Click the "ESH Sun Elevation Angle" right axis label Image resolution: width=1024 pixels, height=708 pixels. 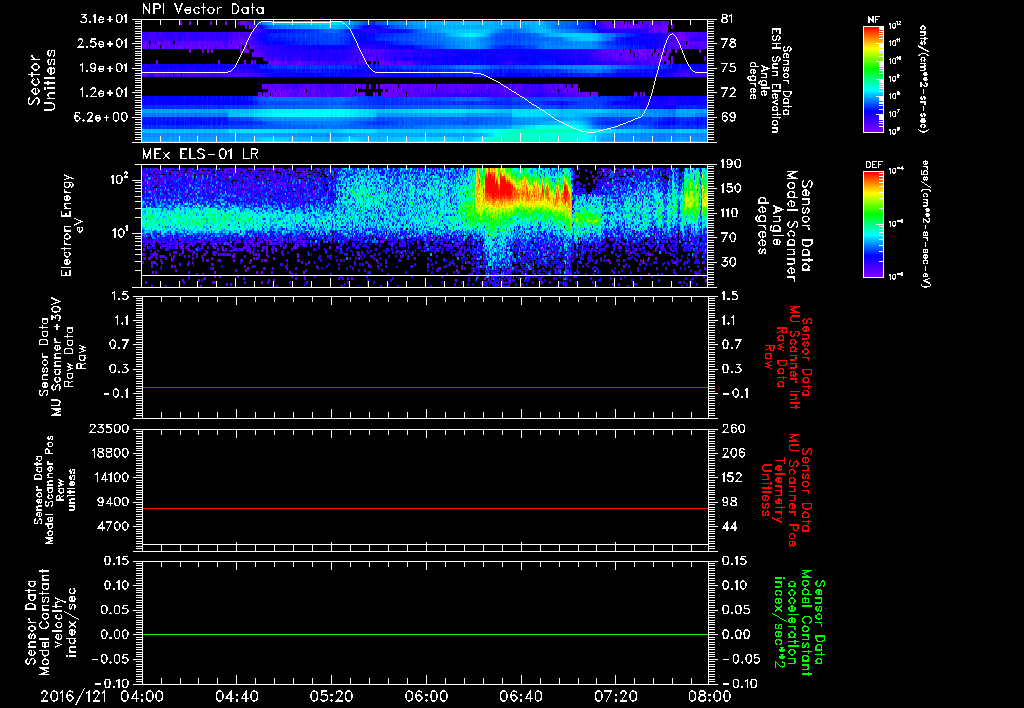(x=770, y=80)
